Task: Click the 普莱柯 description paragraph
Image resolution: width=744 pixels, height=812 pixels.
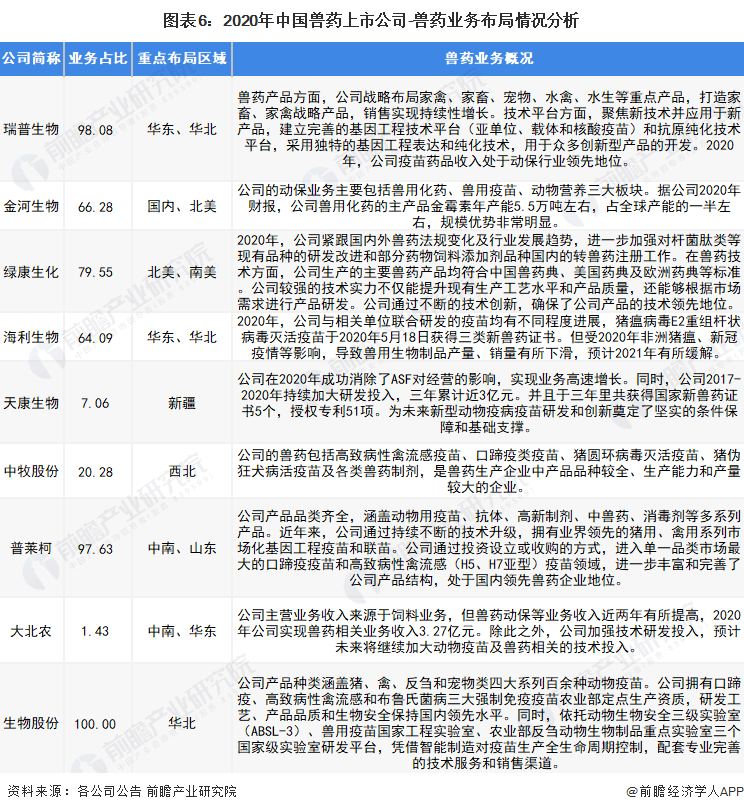Action: 489,548
